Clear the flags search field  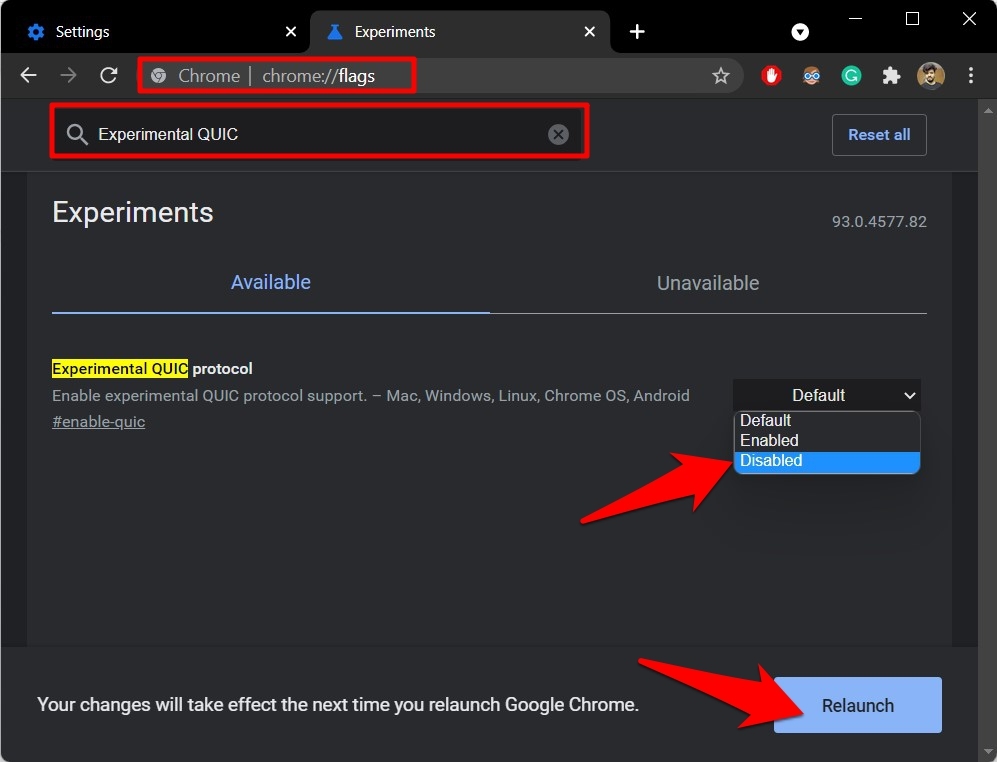click(558, 134)
